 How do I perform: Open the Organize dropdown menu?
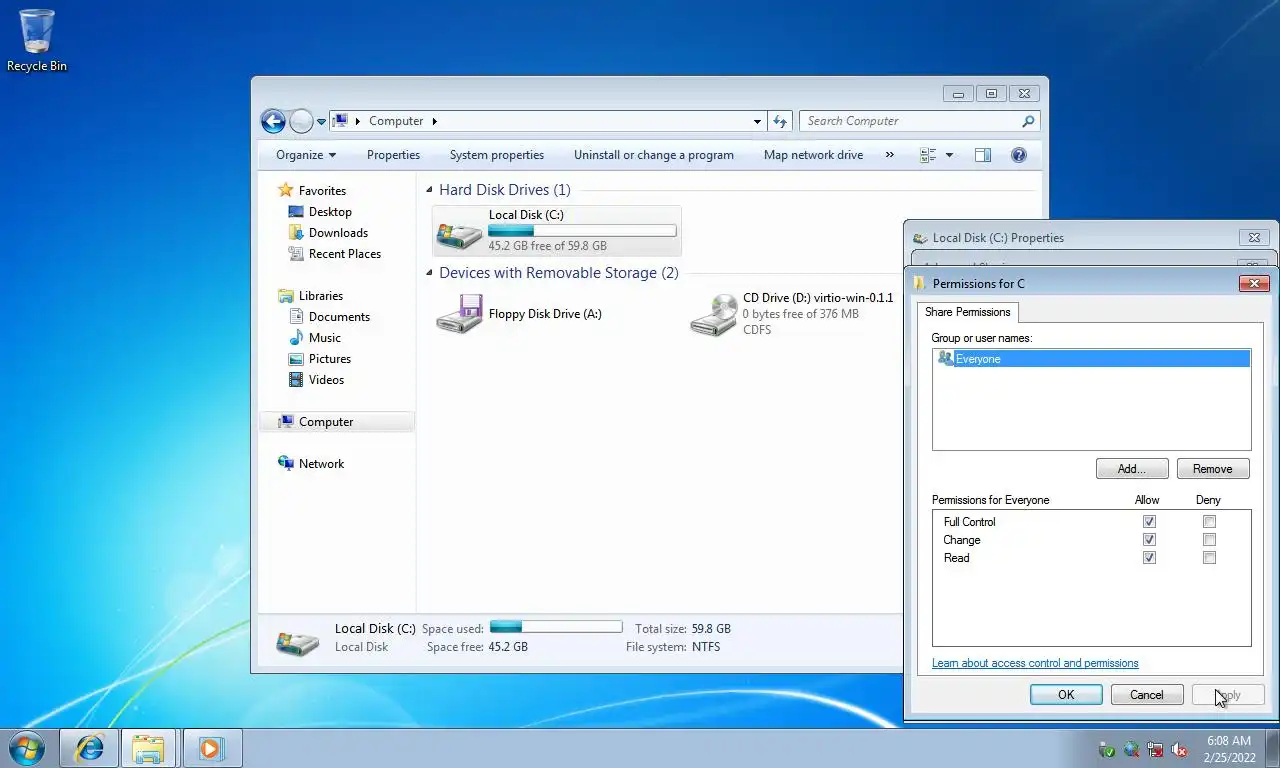(x=306, y=155)
